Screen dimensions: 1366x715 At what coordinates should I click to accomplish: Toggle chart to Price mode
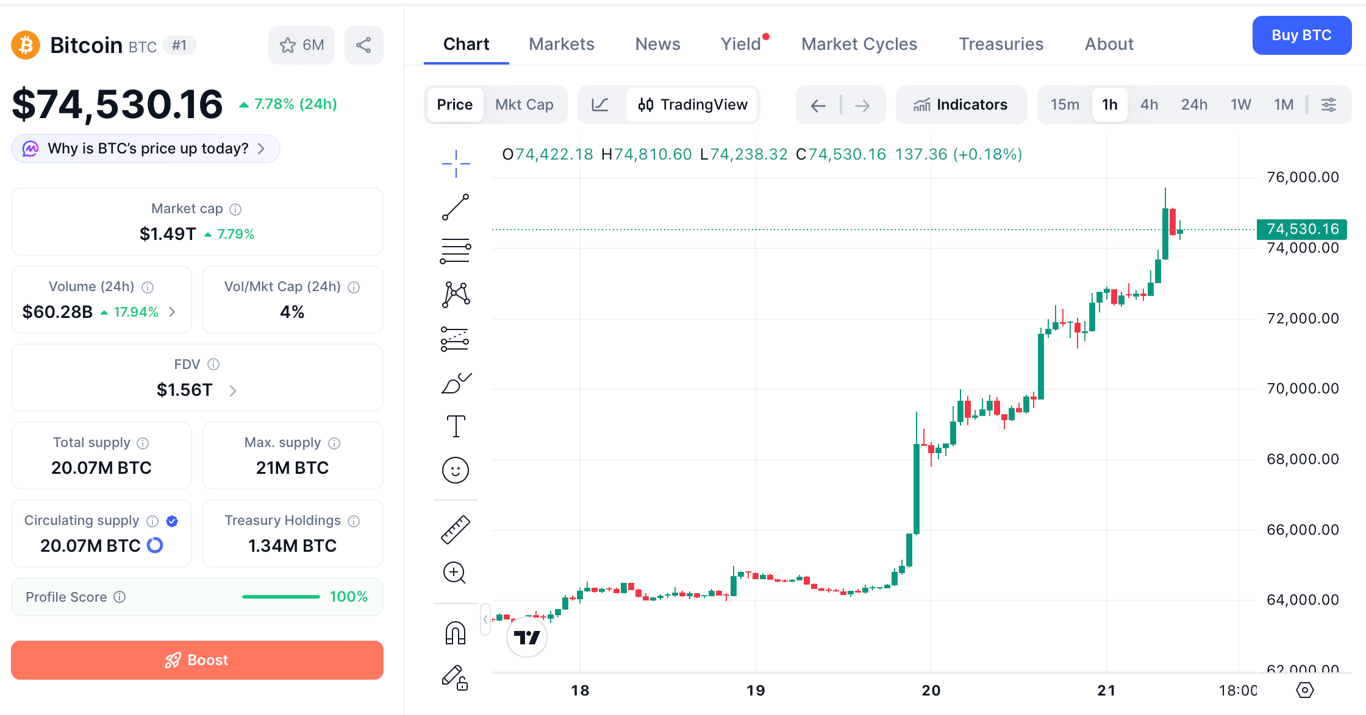pos(455,105)
